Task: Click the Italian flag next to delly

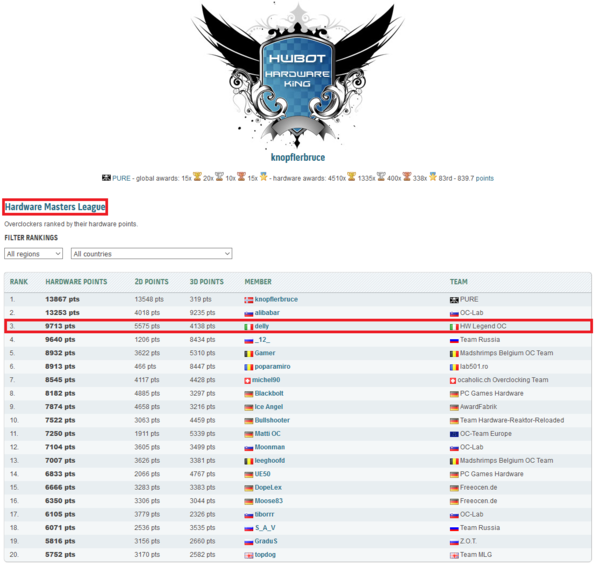Action: pos(249,327)
